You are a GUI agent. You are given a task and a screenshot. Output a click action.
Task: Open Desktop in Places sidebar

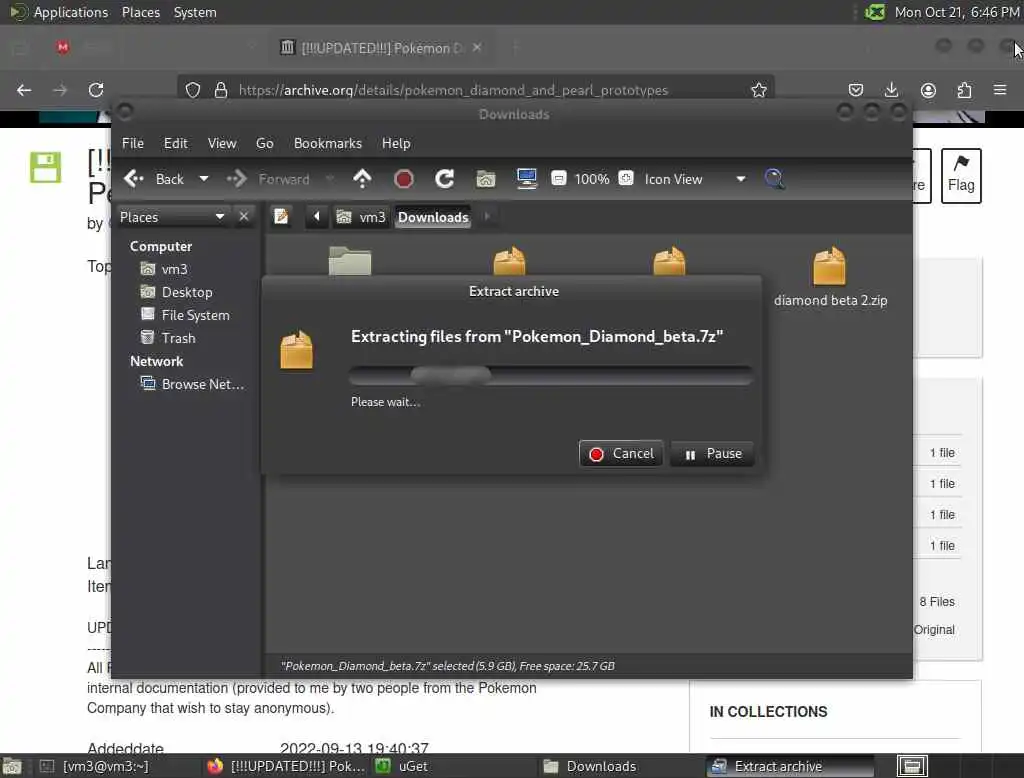(x=176, y=292)
